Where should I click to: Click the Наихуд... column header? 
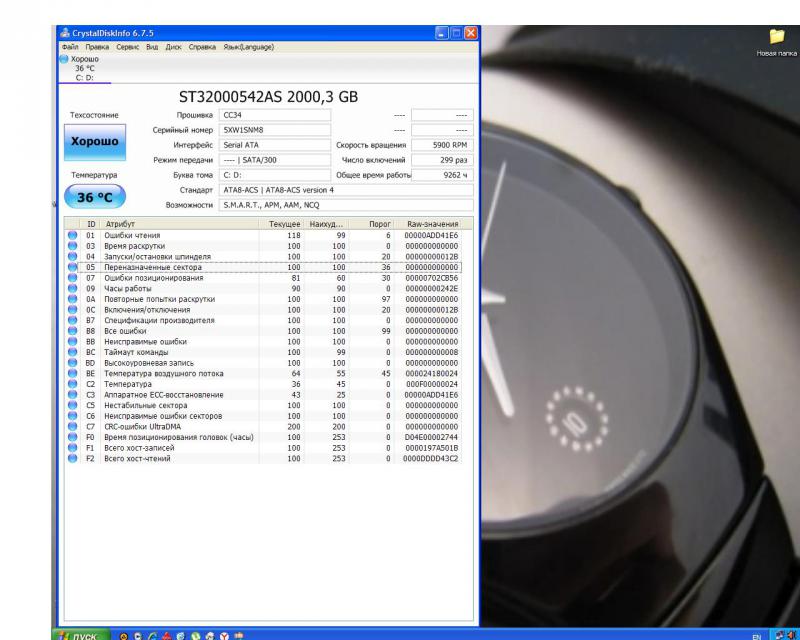[327, 224]
